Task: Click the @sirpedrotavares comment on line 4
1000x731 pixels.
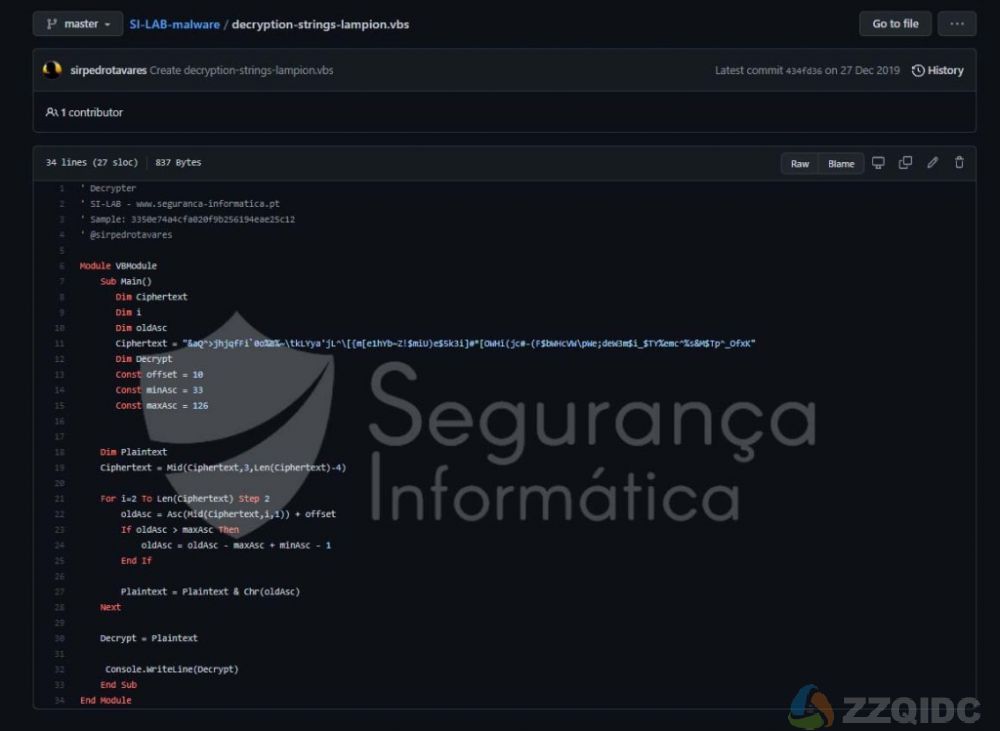Action: 126,235
